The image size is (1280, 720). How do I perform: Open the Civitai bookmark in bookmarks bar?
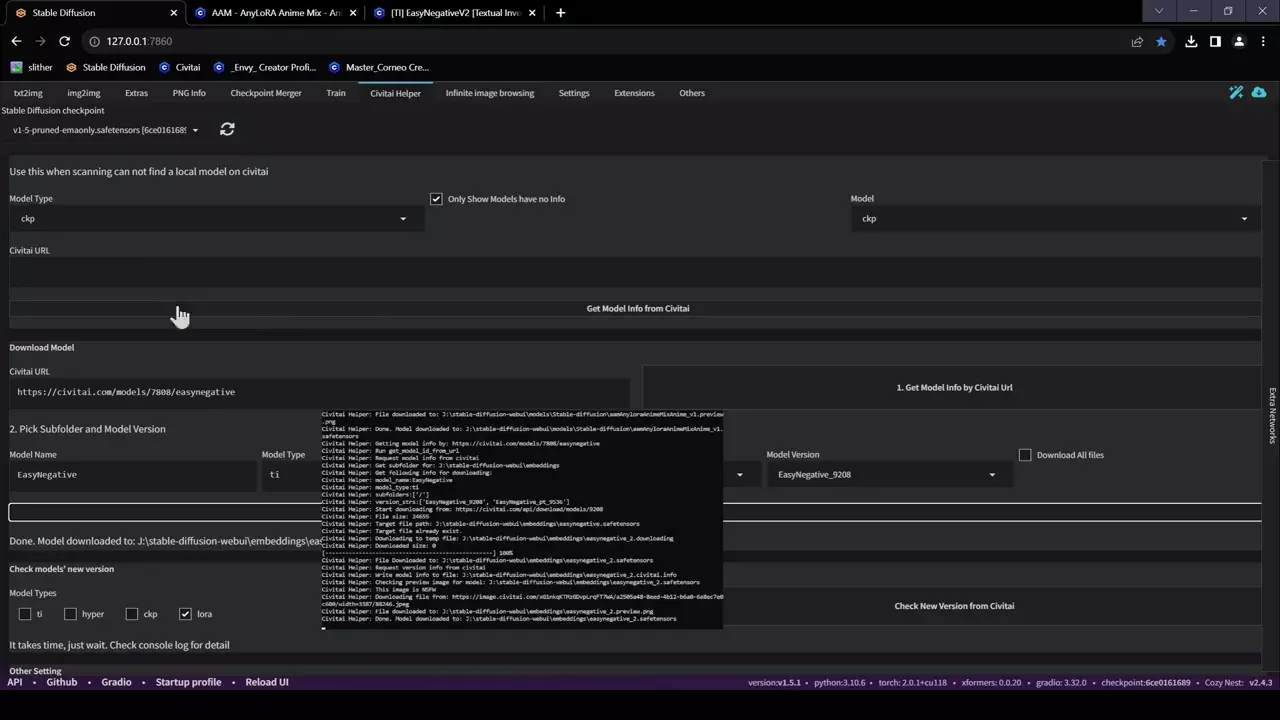pos(180,67)
